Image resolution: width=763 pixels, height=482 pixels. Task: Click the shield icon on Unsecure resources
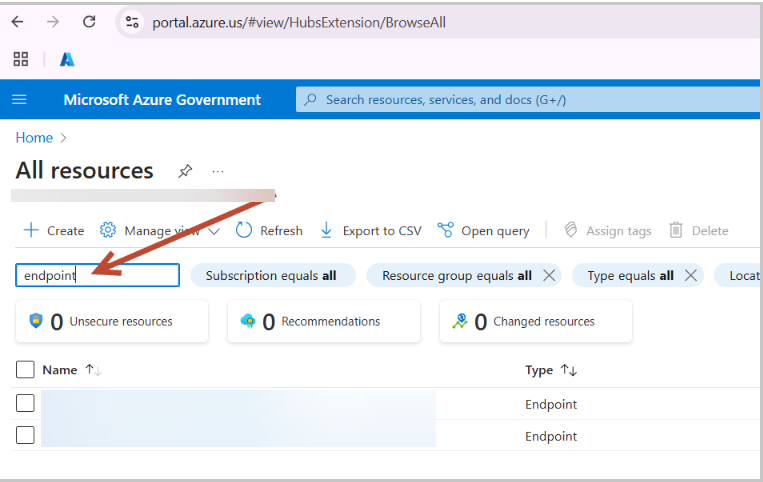tap(36, 321)
